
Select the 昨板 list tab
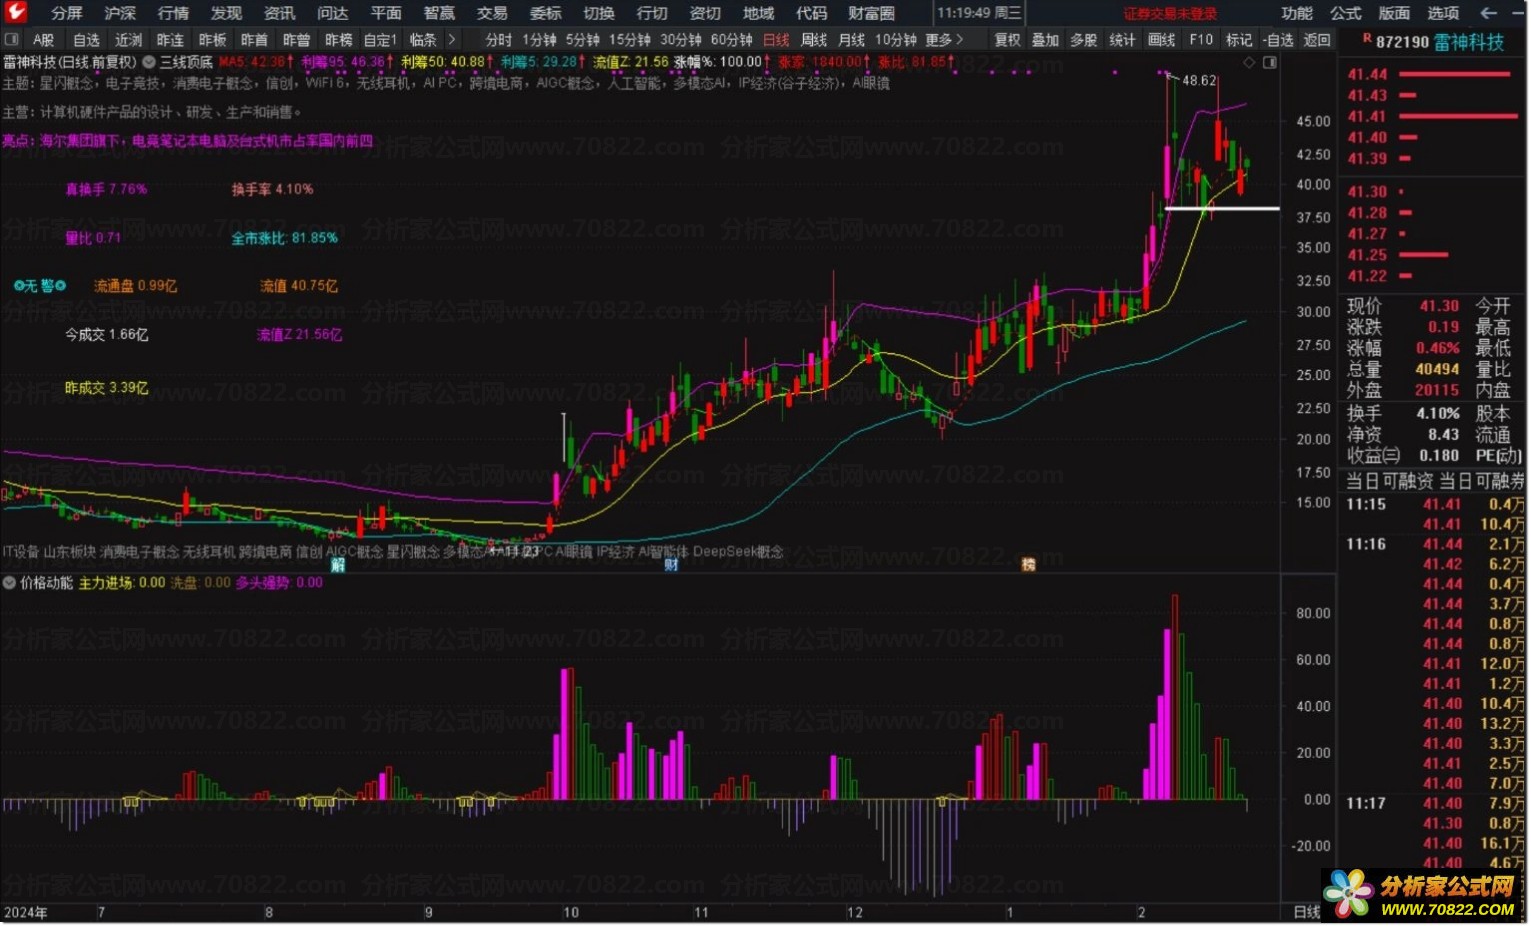212,40
